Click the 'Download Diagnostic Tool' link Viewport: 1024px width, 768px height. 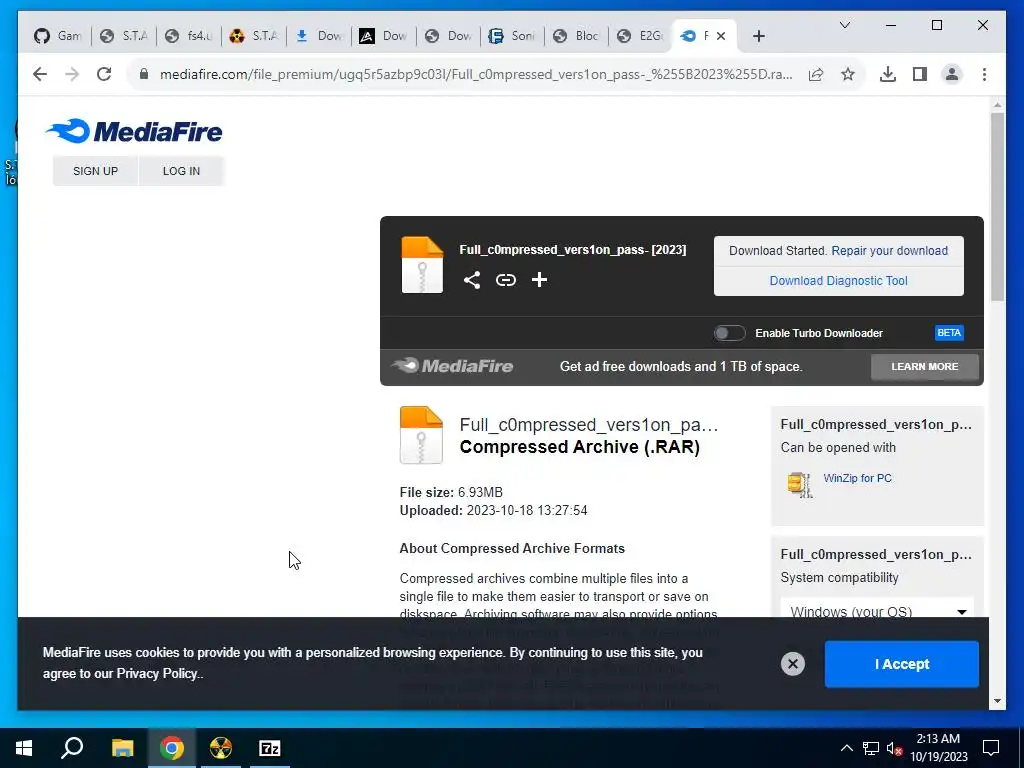(x=839, y=281)
